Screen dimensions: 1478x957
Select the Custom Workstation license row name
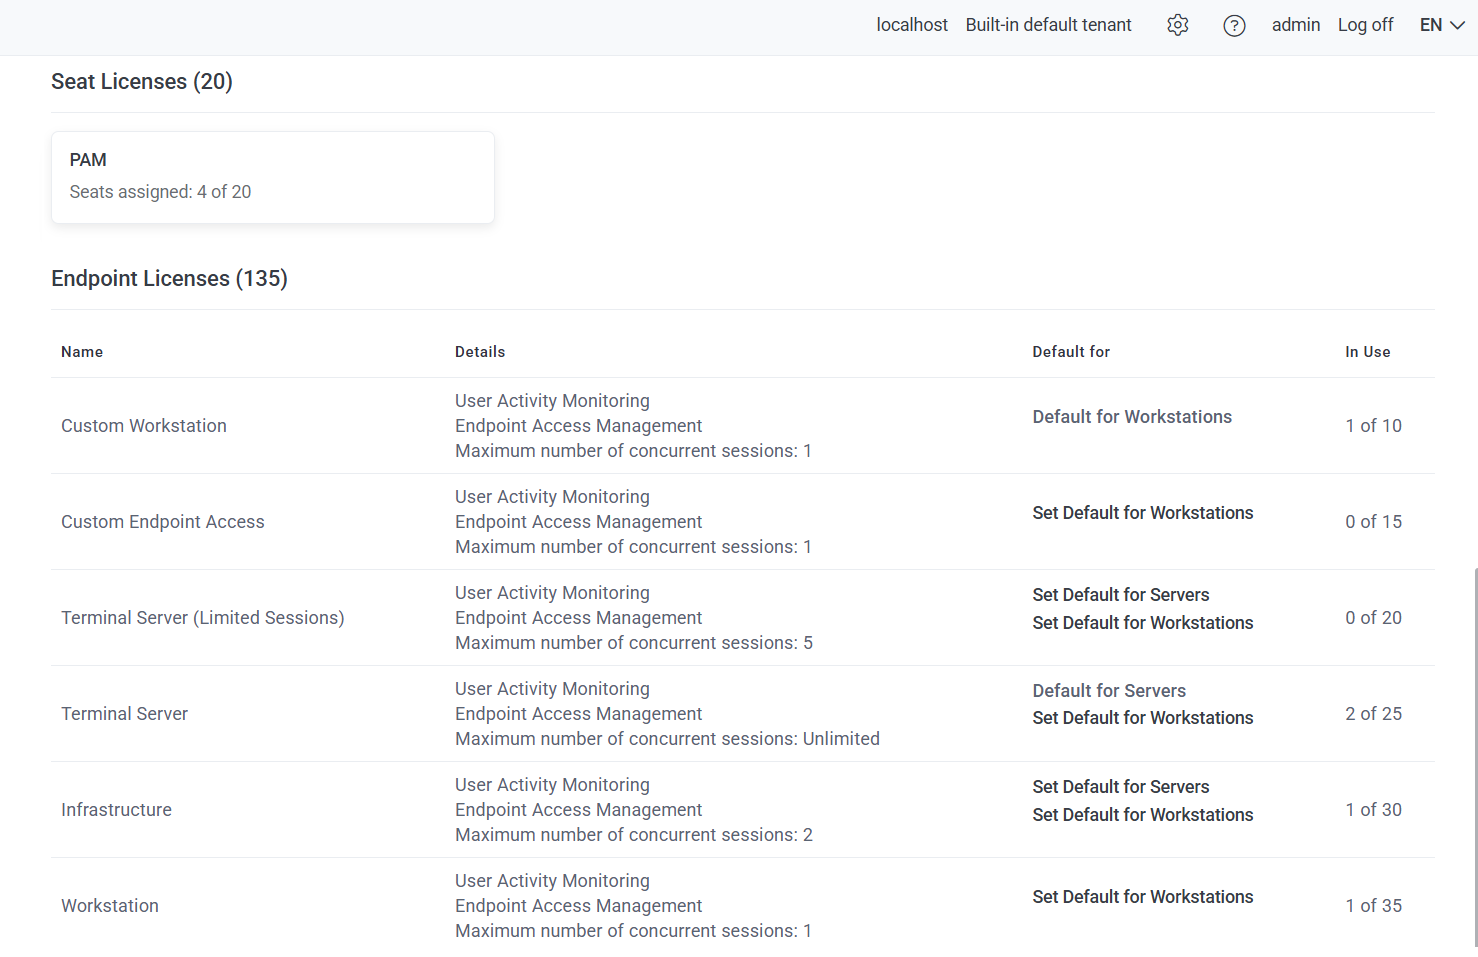(x=144, y=426)
